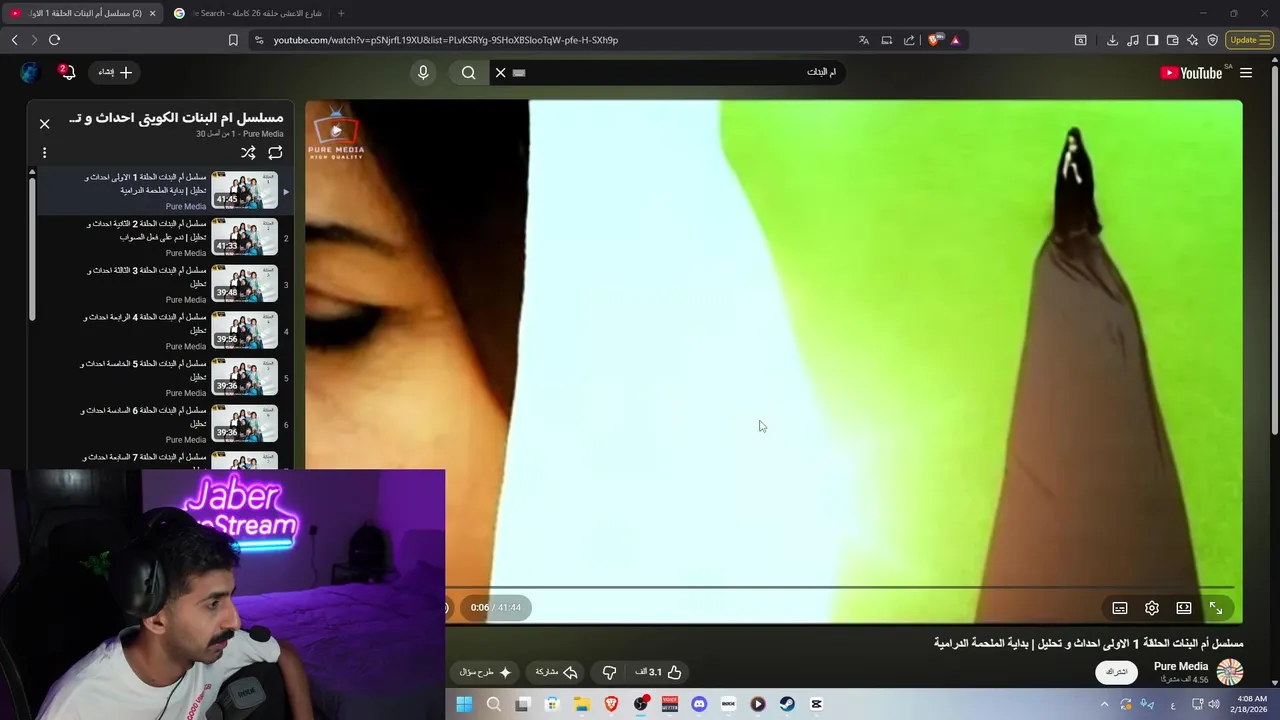Like the video (3.1 ألف)
Viewport: 1280px width, 720px height.
tap(659, 672)
